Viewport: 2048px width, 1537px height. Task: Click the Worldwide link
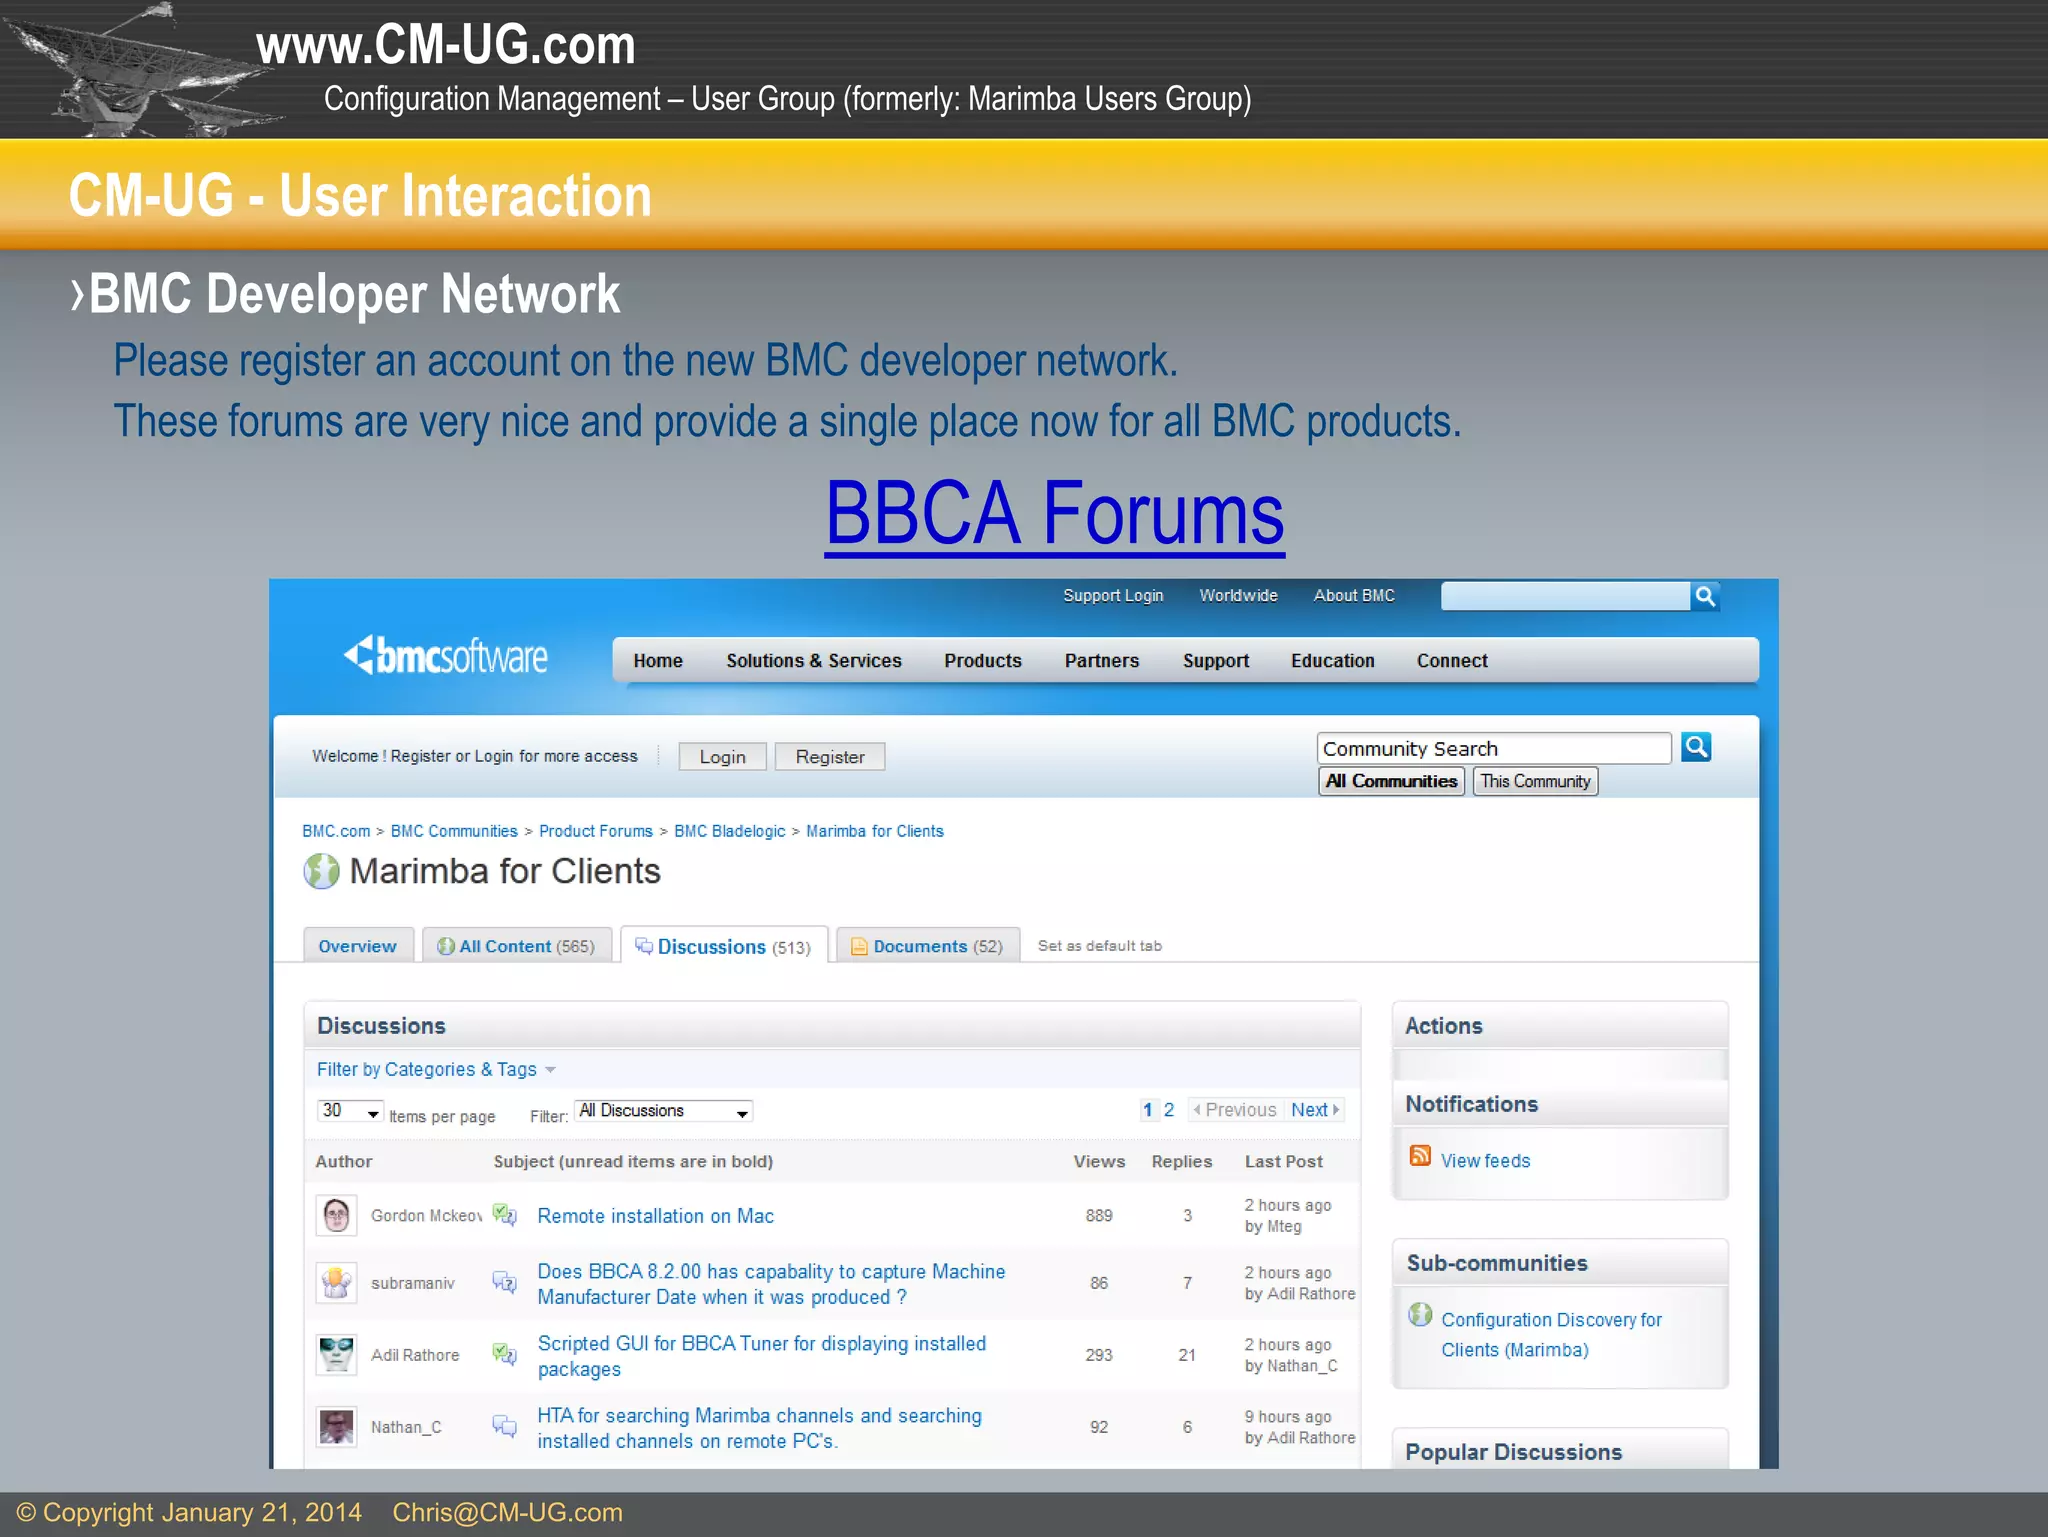coord(1238,596)
